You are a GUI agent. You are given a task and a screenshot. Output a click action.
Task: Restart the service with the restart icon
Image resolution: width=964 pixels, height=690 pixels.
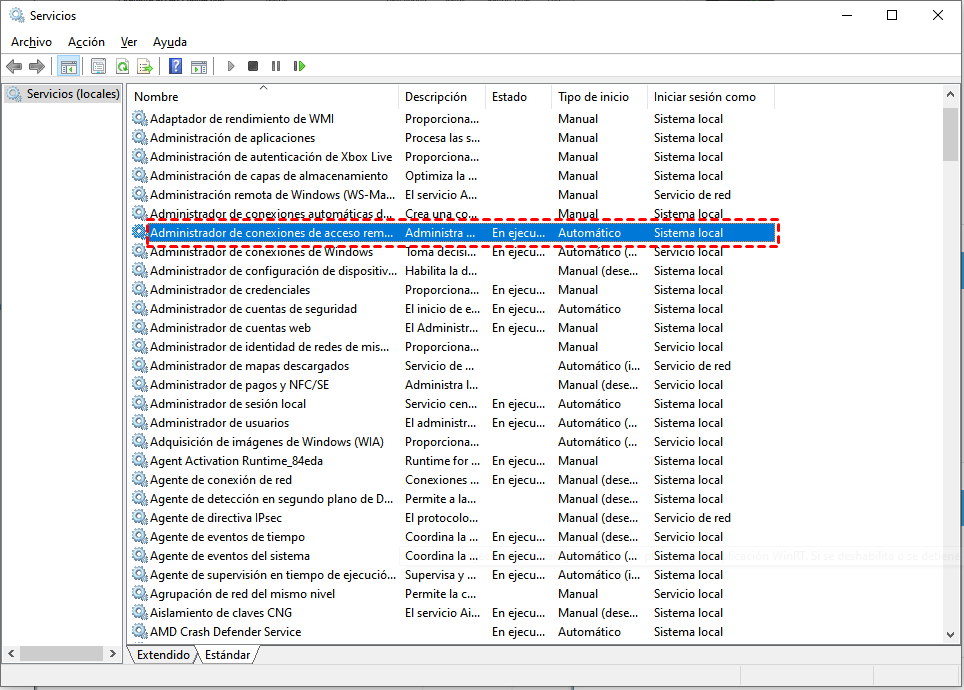tap(299, 66)
